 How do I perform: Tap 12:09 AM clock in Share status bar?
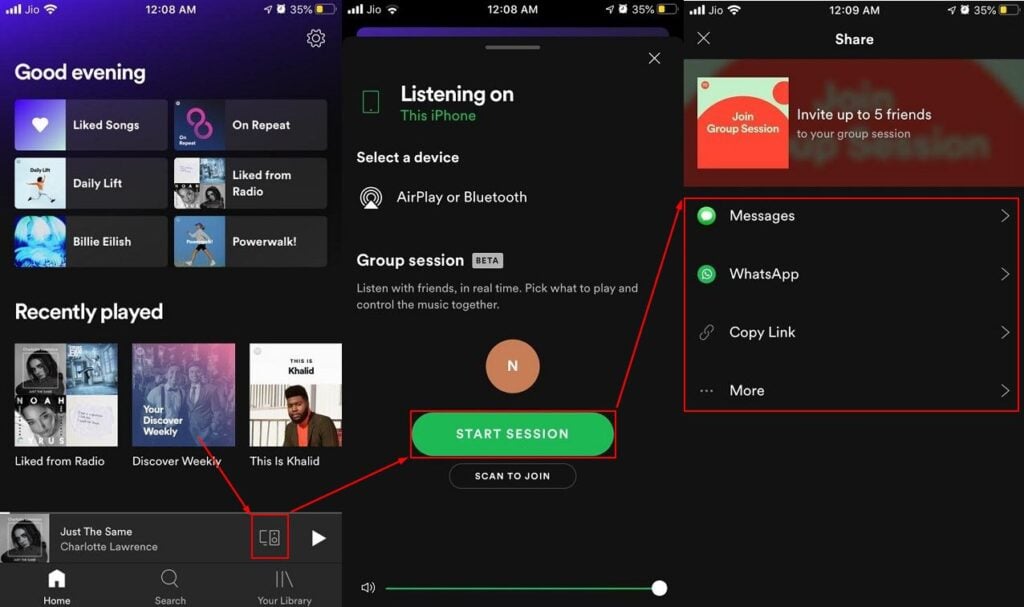tap(854, 10)
